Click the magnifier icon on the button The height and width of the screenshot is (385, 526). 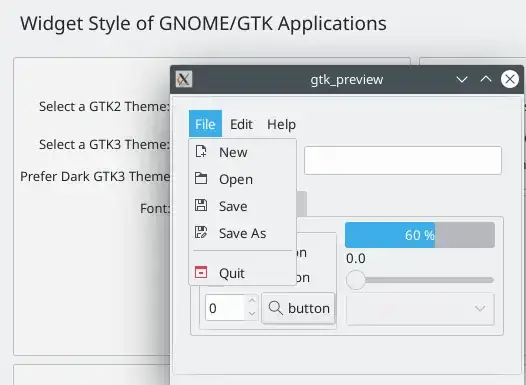(276, 308)
